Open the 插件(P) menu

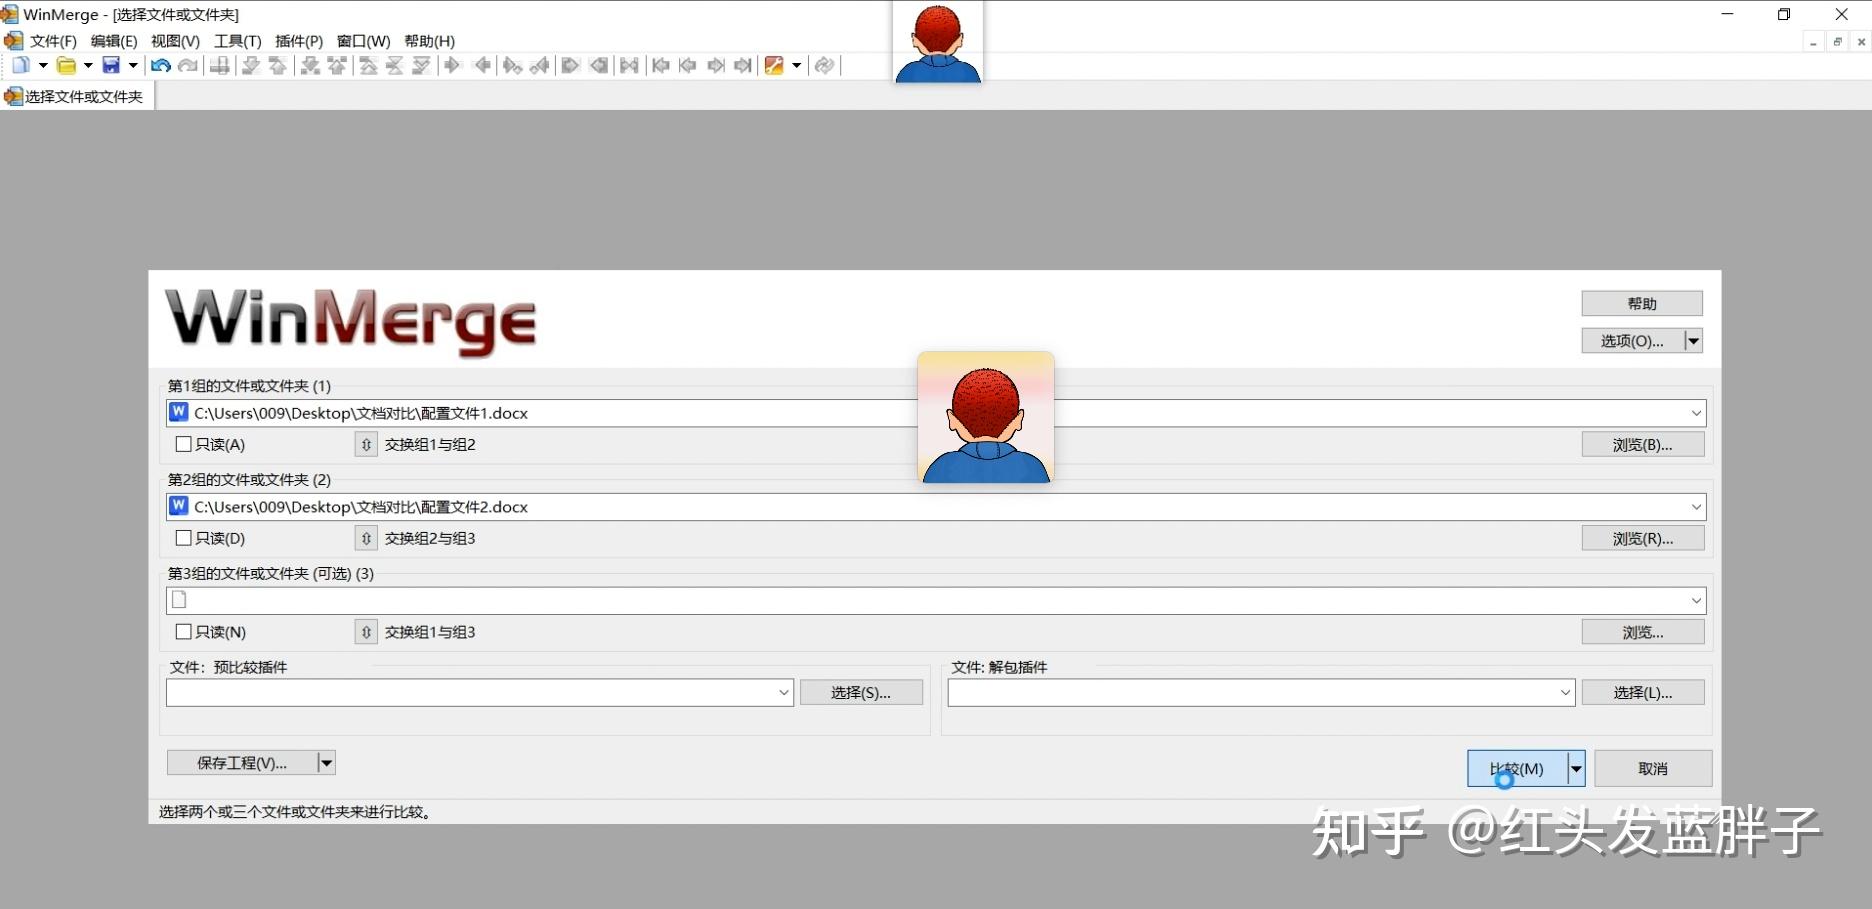point(299,41)
